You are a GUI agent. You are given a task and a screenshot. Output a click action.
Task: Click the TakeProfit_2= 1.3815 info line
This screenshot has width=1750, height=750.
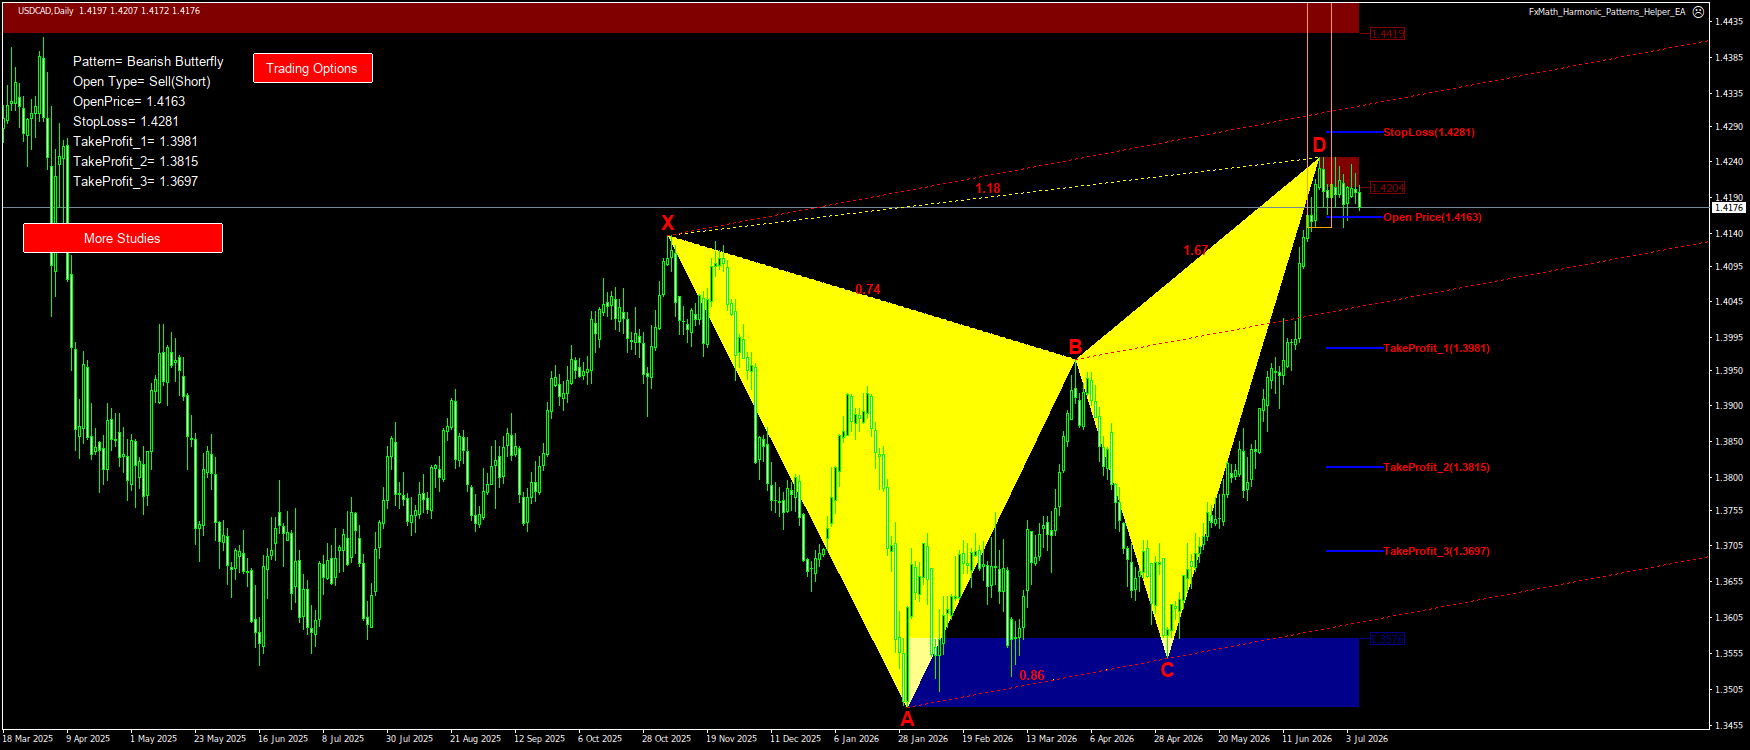pos(135,161)
